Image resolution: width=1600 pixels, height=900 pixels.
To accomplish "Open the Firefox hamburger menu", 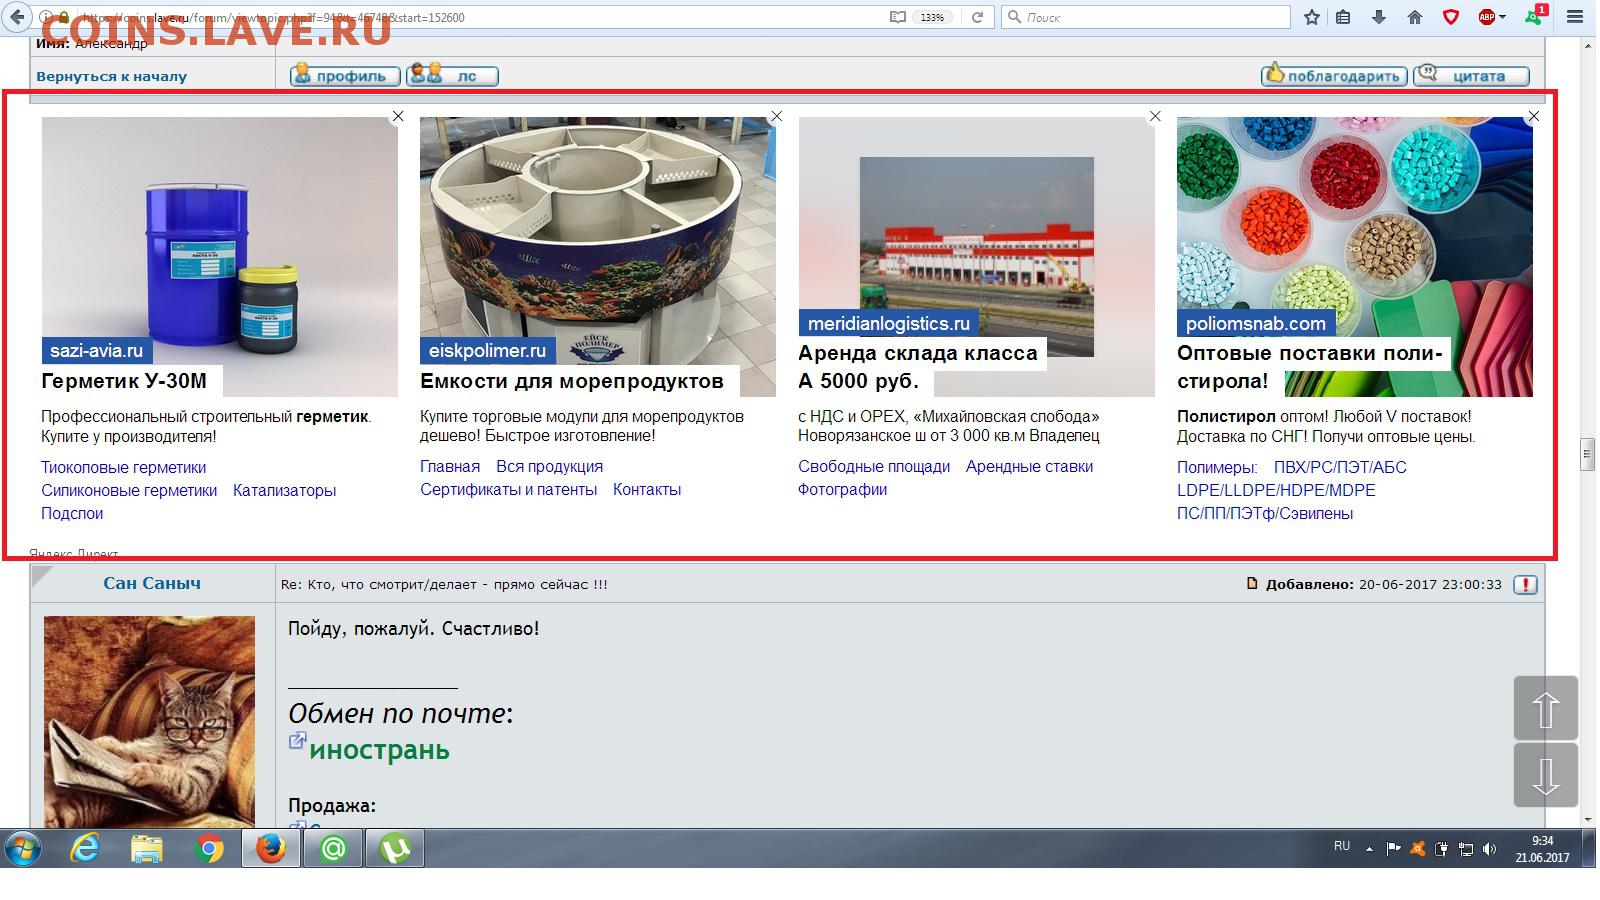I will 1574,17.
